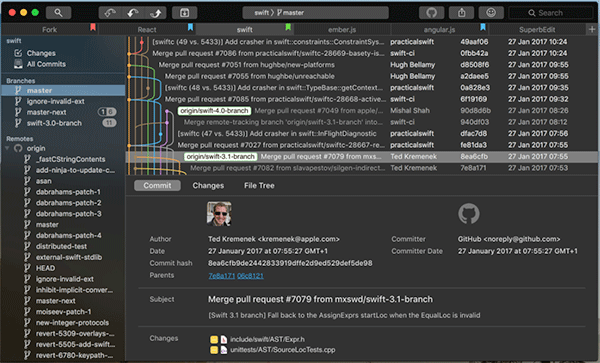The width and height of the screenshot is (600, 363).
Task: Click the origin/swift-4.0-branch label
Action: pos(214,111)
